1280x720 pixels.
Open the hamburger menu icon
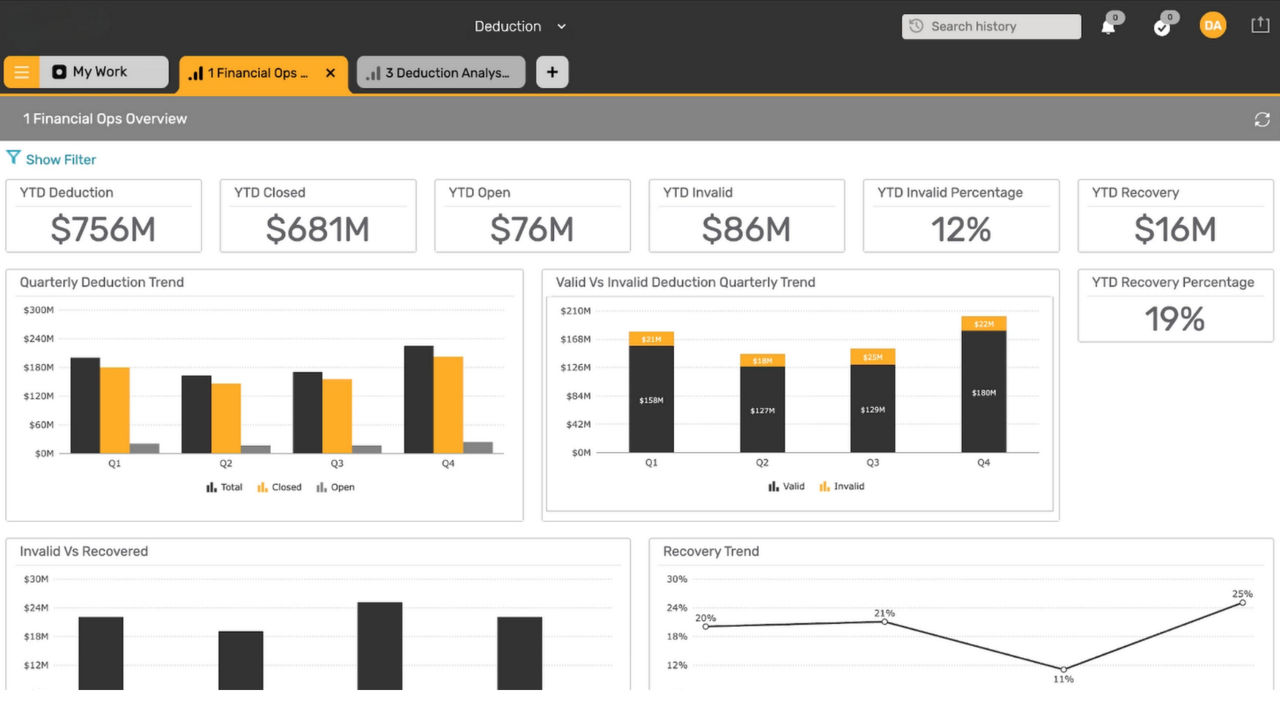click(x=21, y=73)
